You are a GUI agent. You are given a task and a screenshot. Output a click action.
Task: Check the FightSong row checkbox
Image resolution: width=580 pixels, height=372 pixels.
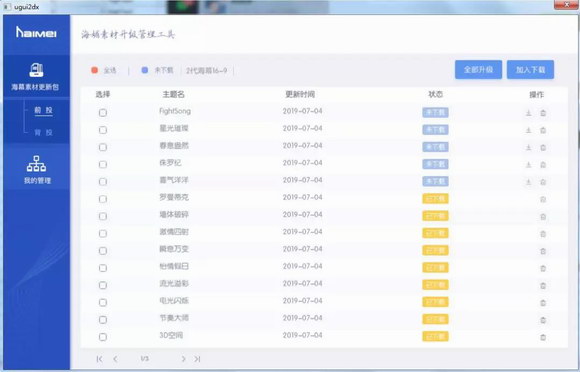[x=103, y=113]
